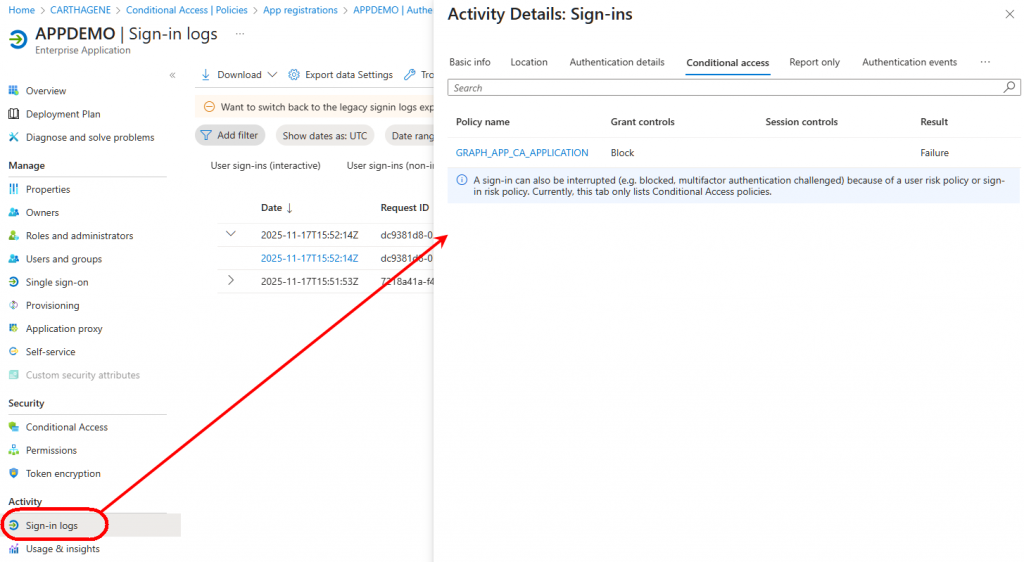Click the Single sign-on icon
Screen dimensions: 1024x562
pos(14,282)
